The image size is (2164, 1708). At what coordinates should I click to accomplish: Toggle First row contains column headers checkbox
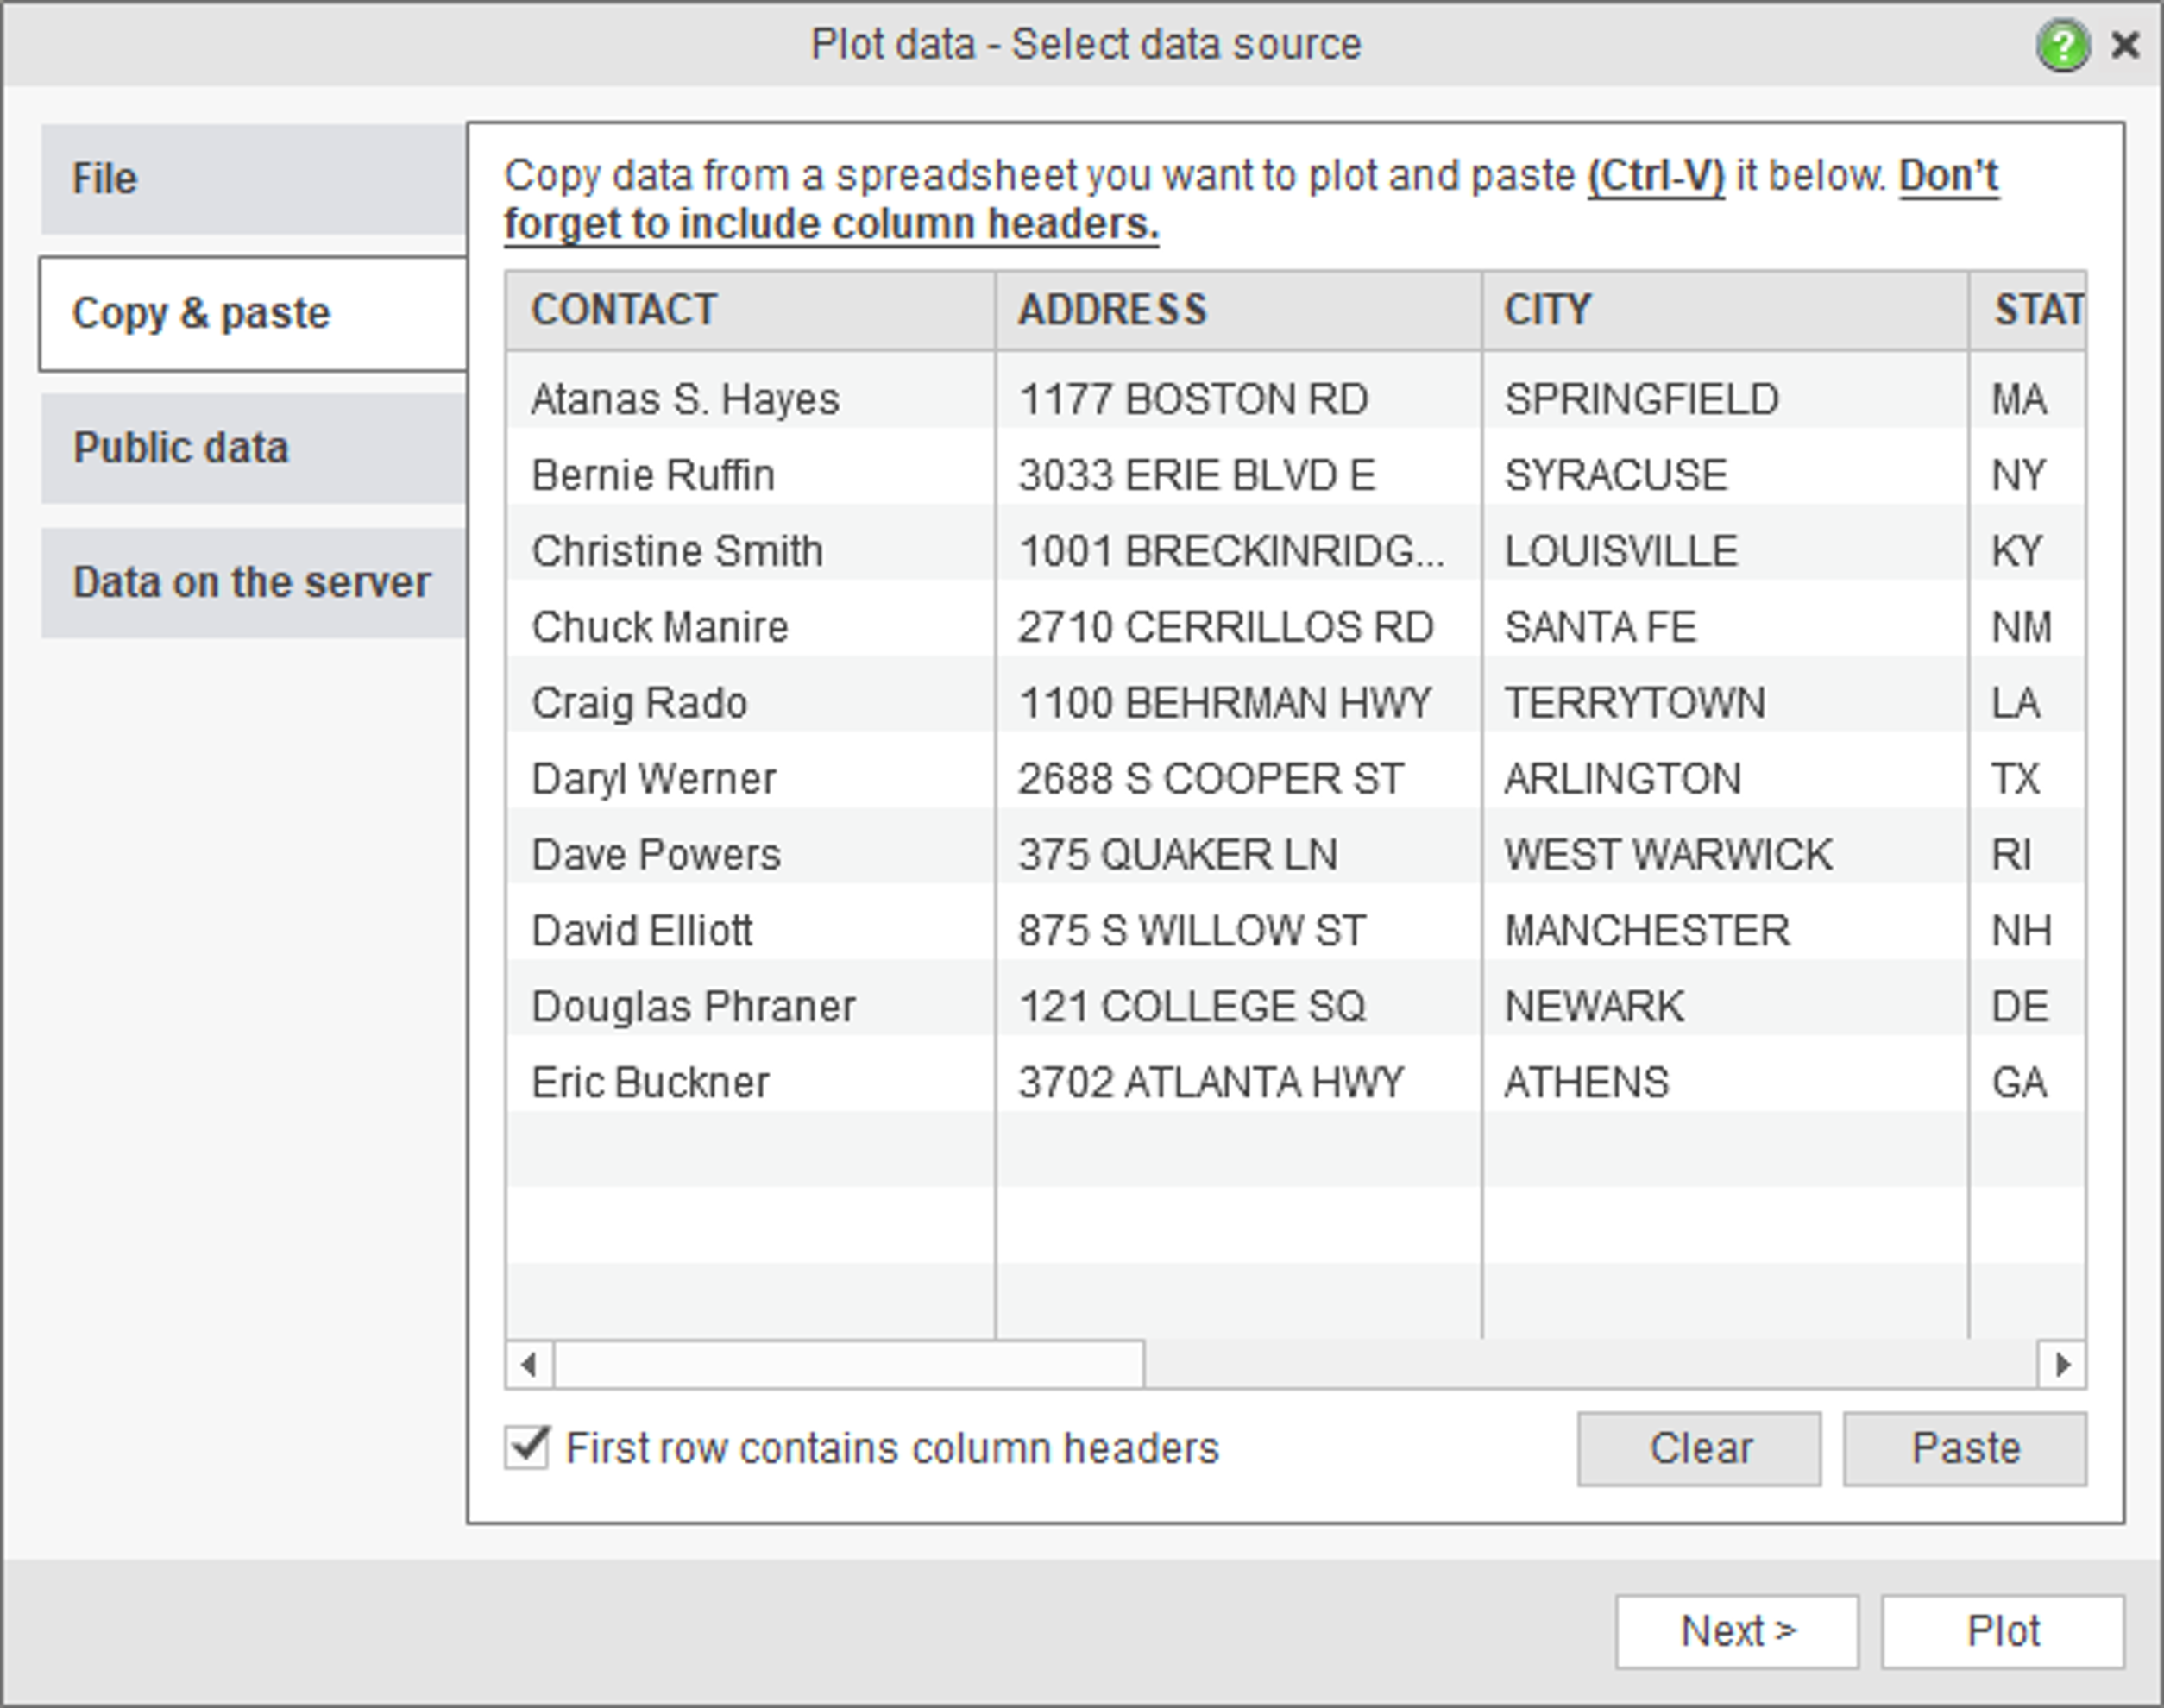coord(527,1448)
